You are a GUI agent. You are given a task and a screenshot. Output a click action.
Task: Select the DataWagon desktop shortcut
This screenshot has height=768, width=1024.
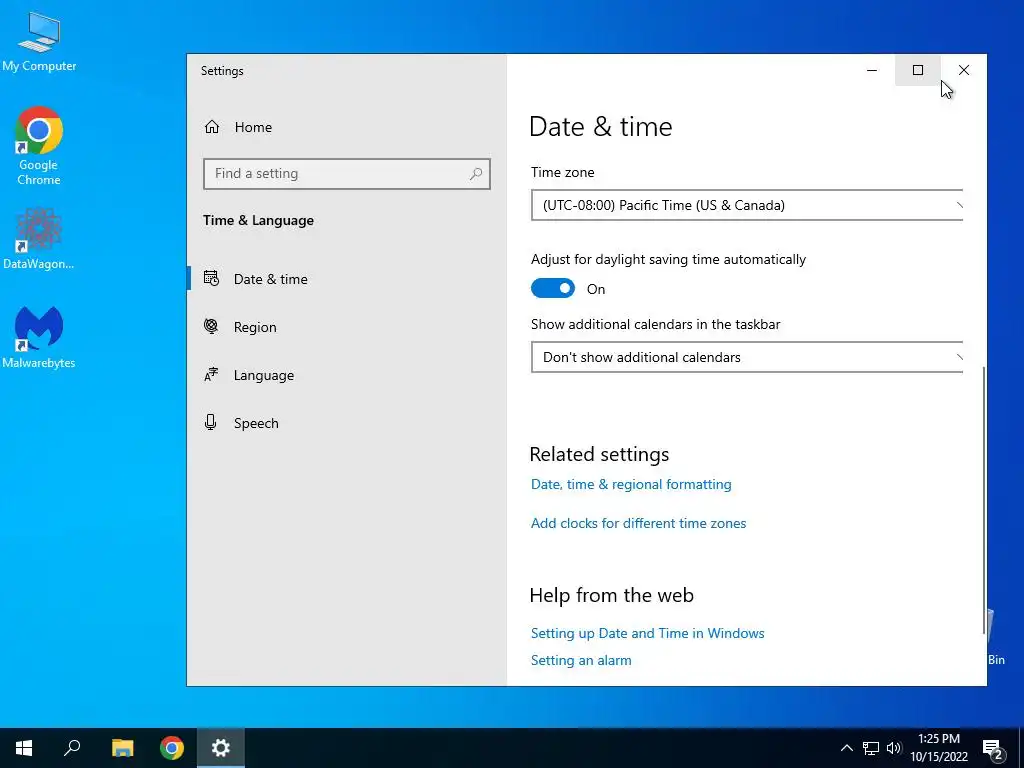tap(39, 239)
